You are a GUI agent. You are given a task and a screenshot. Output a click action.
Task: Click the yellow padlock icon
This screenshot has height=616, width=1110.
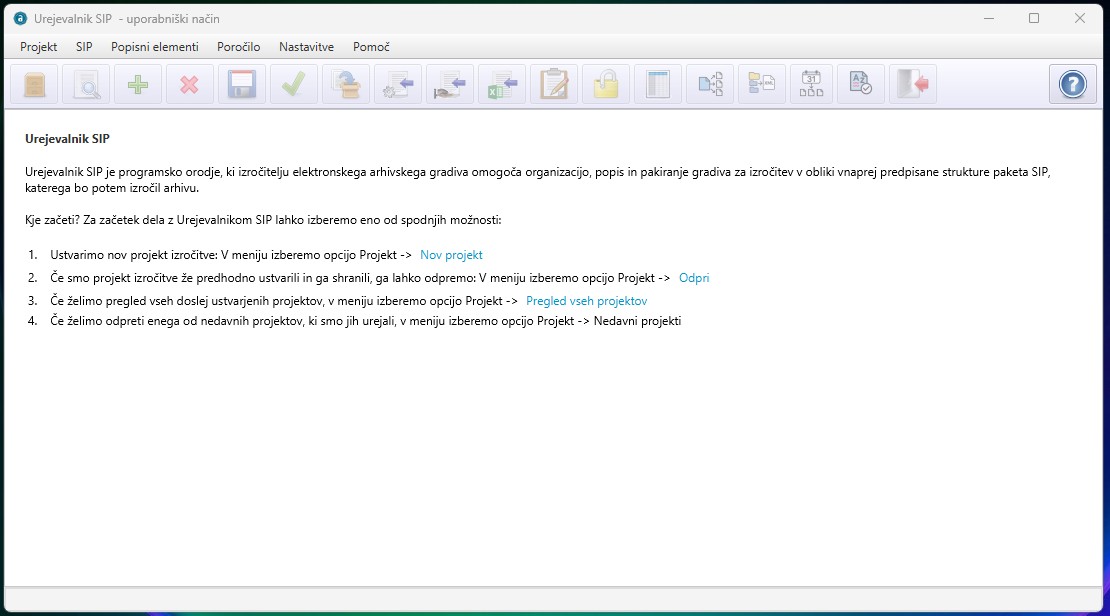coord(606,84)
